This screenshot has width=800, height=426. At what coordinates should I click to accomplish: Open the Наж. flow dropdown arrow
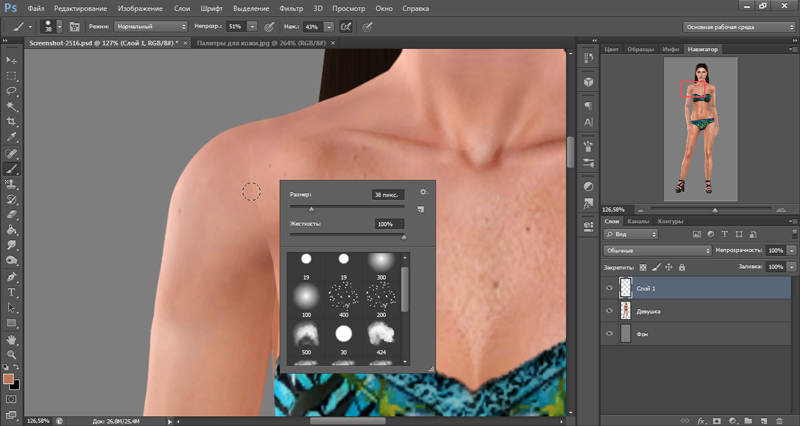(329, 27)
